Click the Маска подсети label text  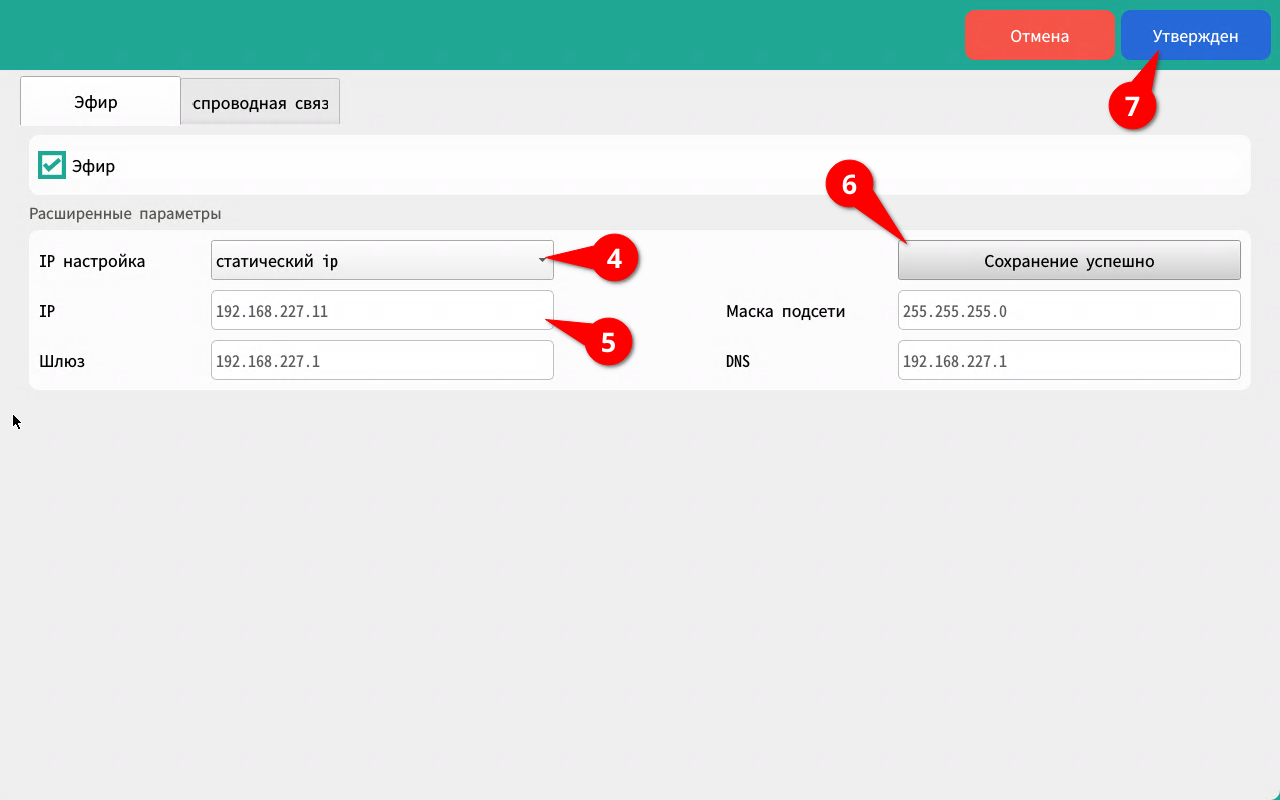pyautogui.click(x=785, y=311)
